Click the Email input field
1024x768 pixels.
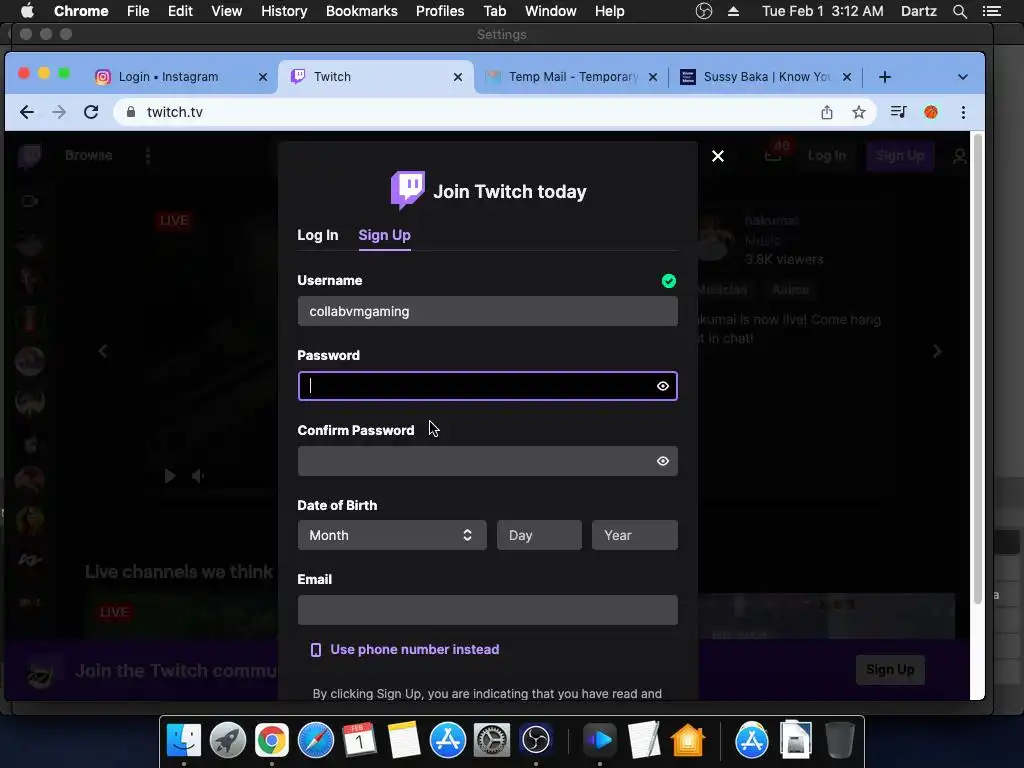487,610
